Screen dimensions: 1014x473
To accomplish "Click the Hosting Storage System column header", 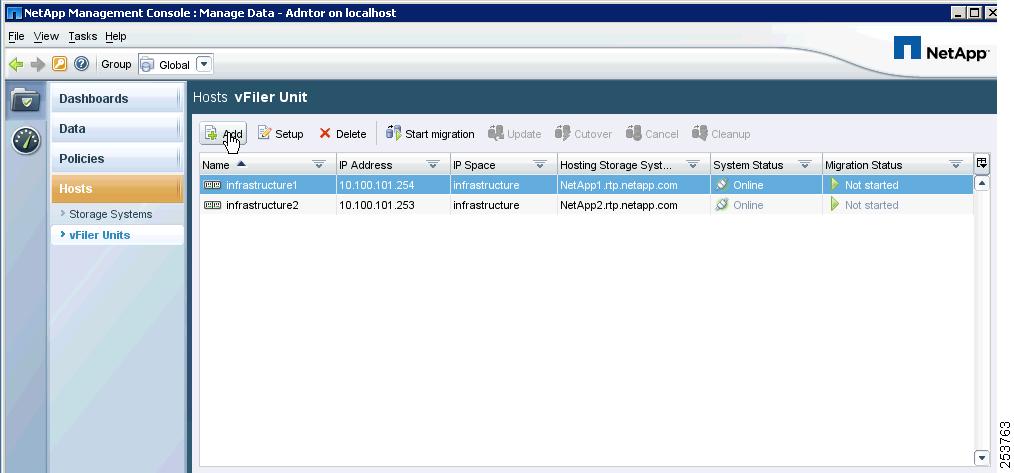I will (634, 164).
